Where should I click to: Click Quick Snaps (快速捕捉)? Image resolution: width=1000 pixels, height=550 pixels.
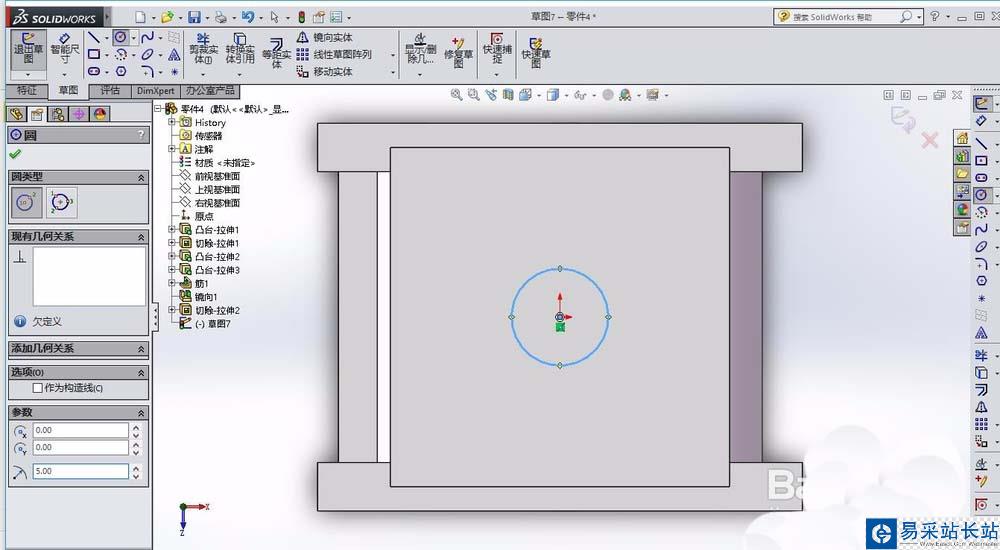(497, 48)
